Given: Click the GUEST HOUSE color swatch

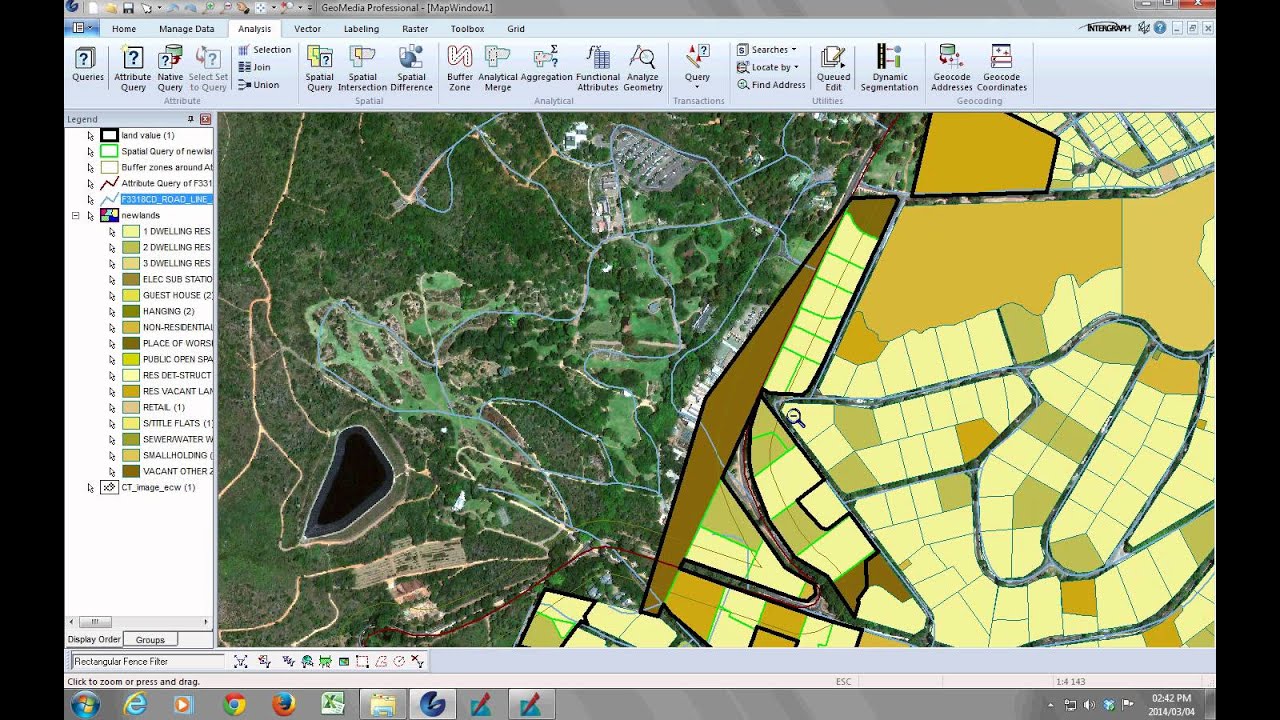Looking at the screenshot, I should 131,296.
